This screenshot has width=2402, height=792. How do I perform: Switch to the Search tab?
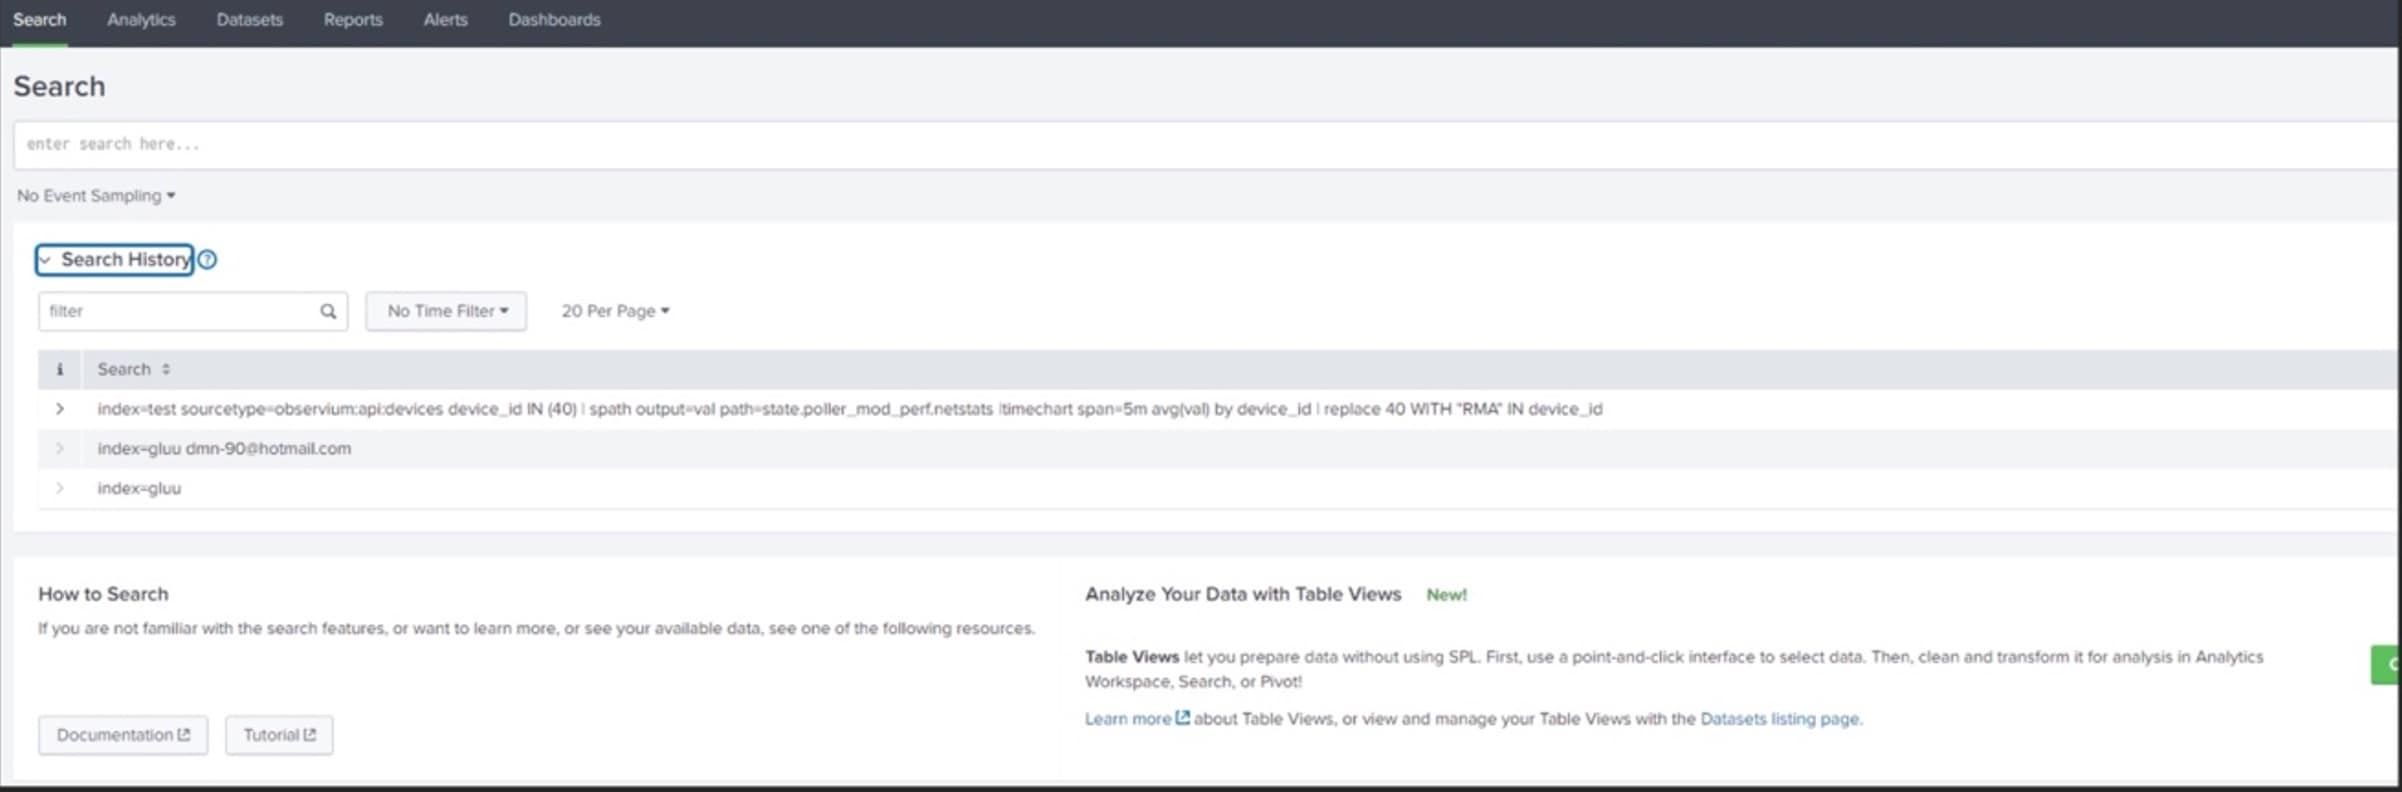pos(40,20)
